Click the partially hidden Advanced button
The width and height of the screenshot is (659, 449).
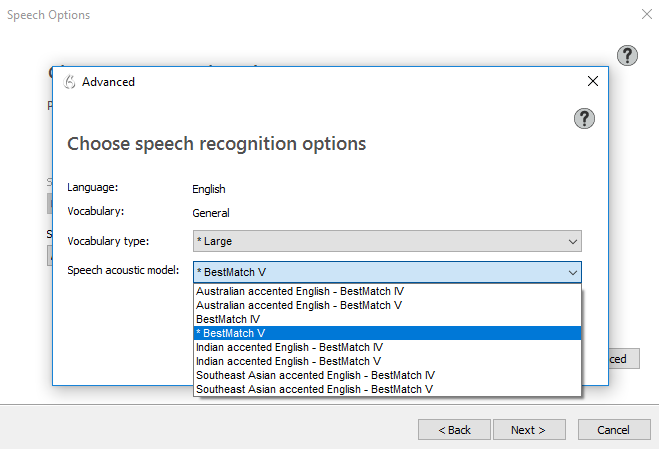click(619, 359)
